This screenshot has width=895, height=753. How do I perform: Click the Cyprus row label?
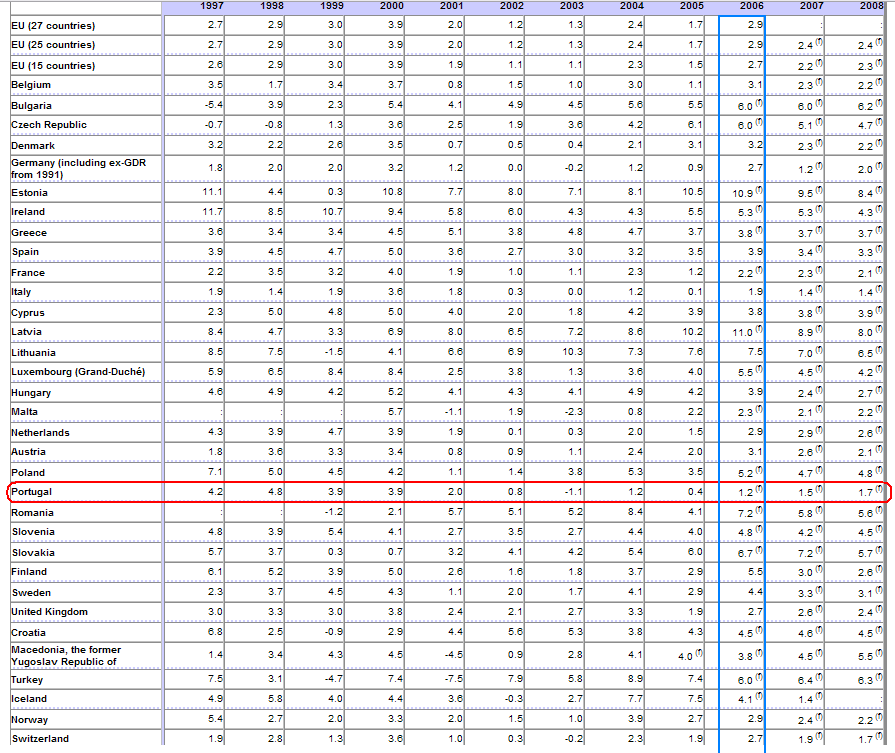pyautogui.click(x=28, y=313)
